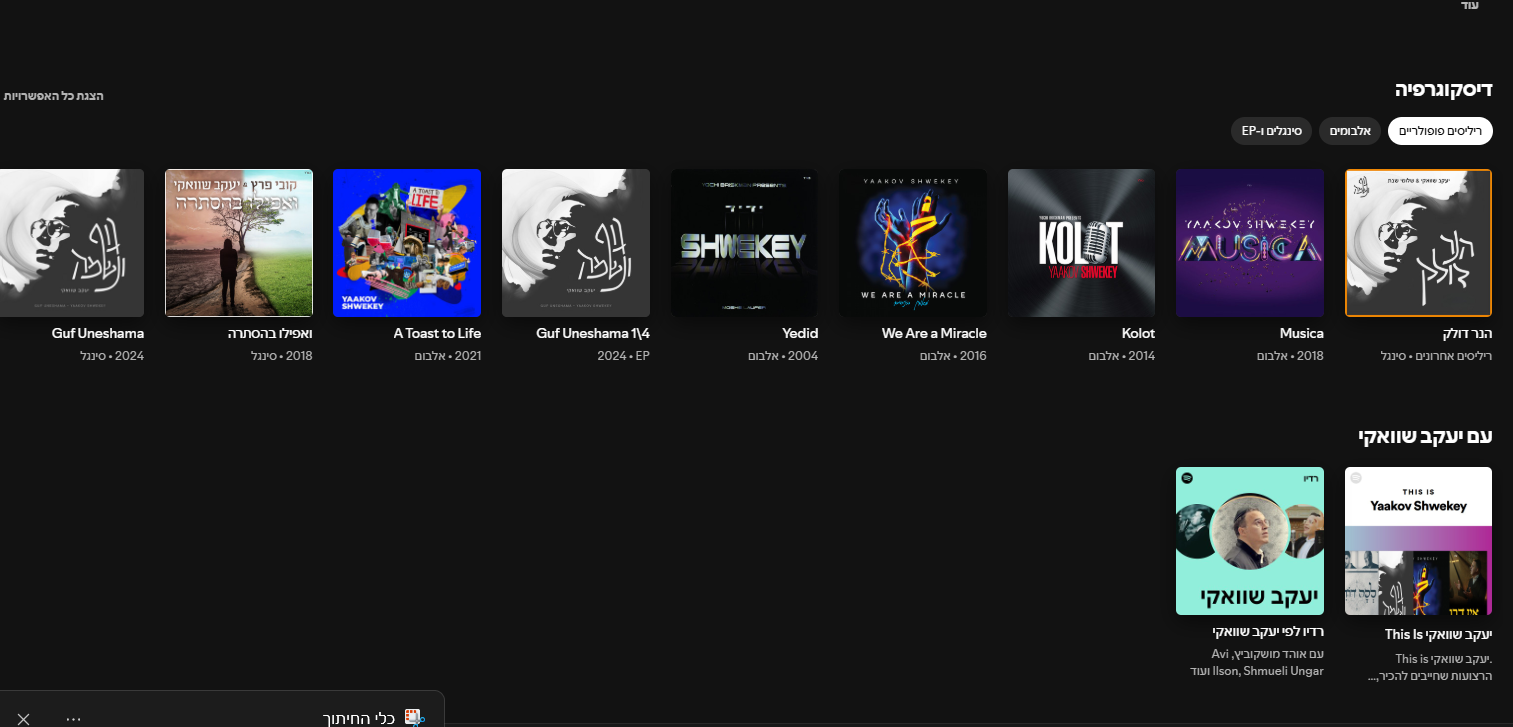Click the "2024 • EP" caption
Viewport: 1513px width, 727px height.
click(x=624, y=357)
